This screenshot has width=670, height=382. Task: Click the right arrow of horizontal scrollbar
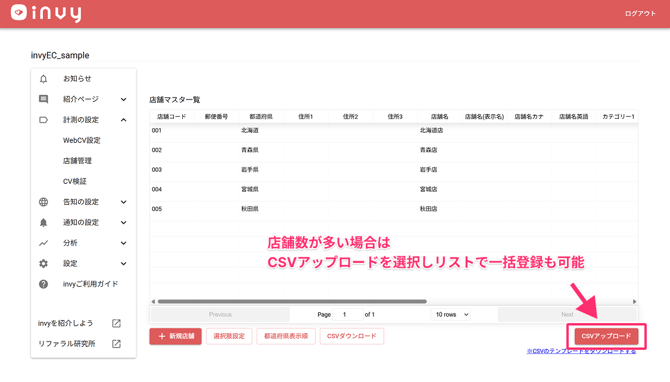635,302
